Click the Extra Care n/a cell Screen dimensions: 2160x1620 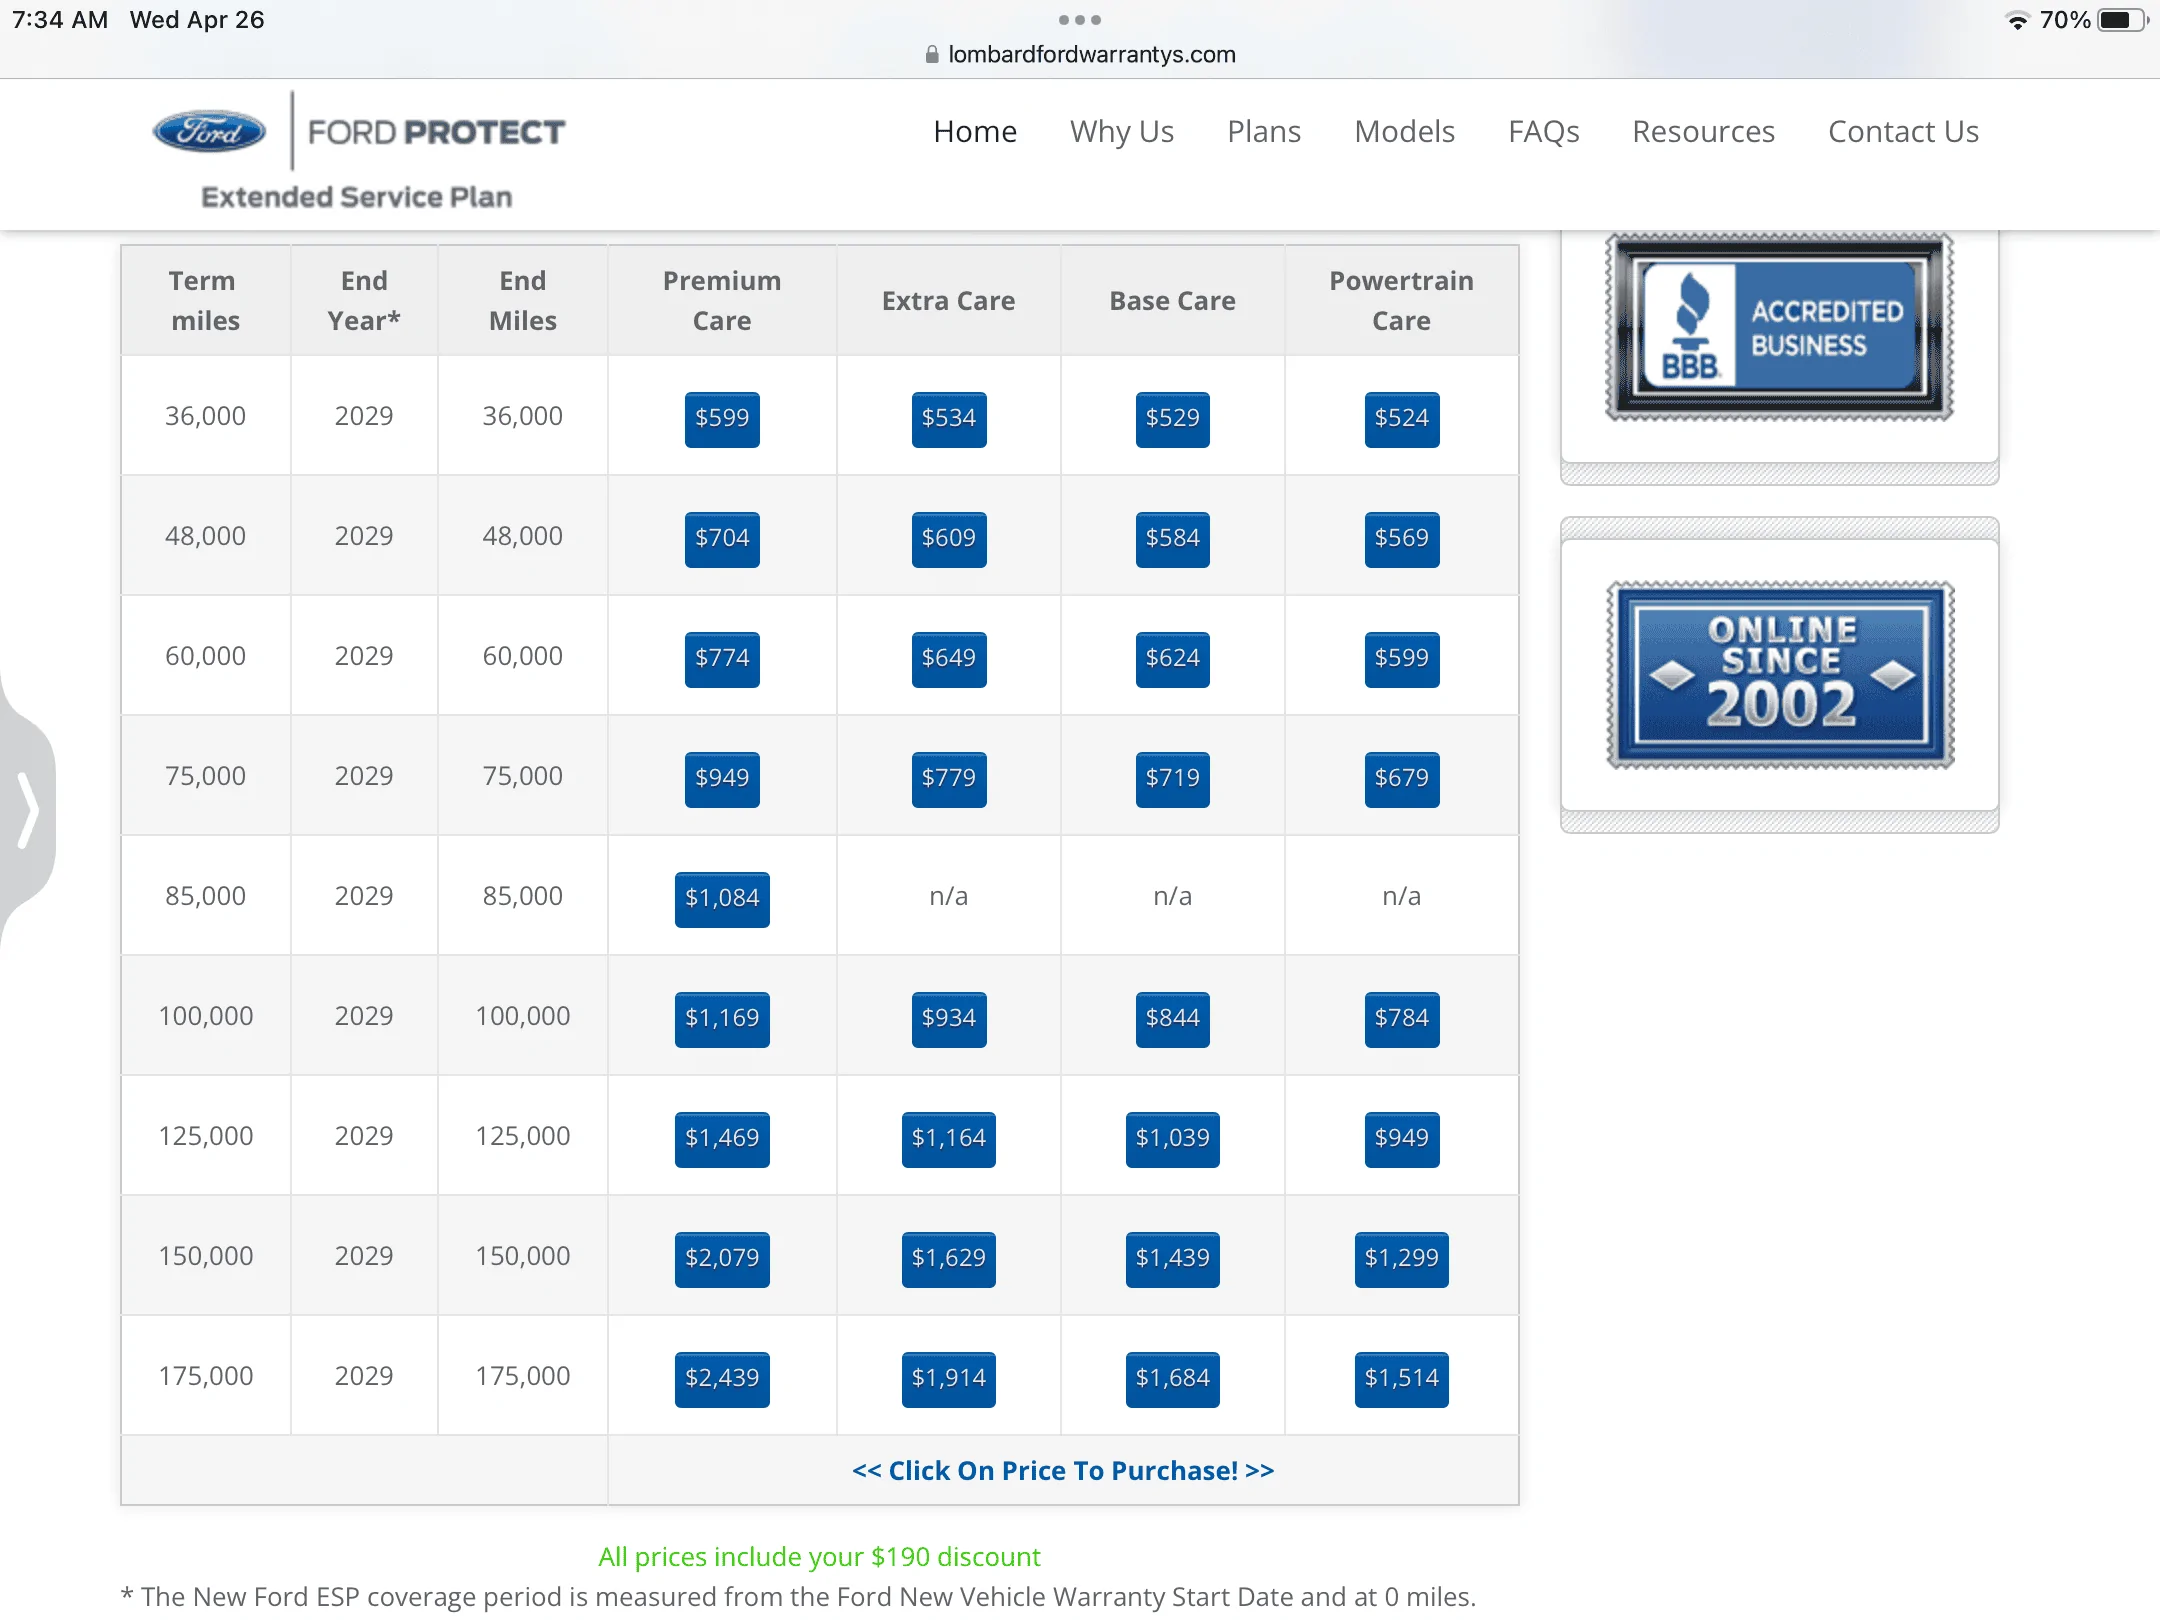(948, 895)
